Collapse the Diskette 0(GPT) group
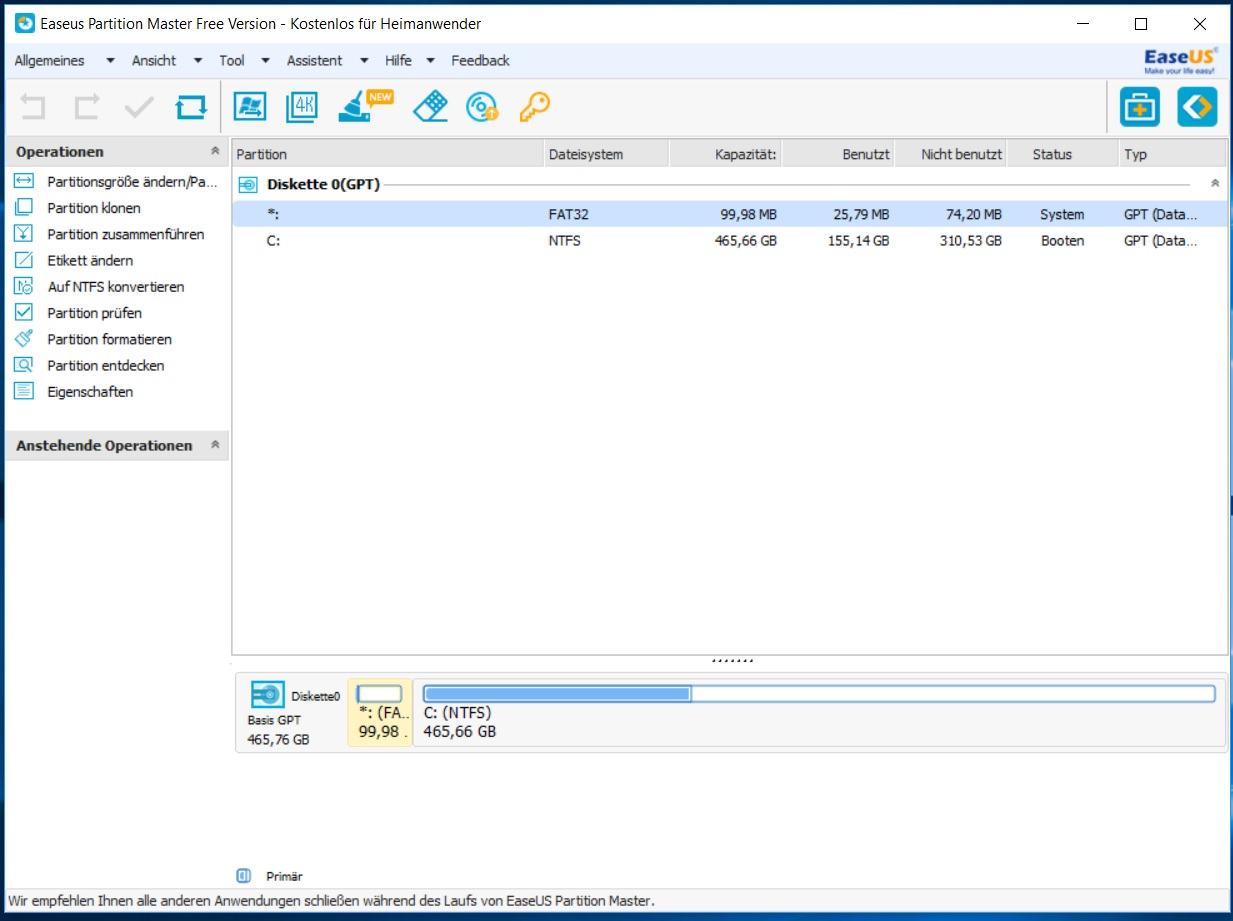Image resolution: width=1233 pixels, height=921 pixels. pos(1215,184)
